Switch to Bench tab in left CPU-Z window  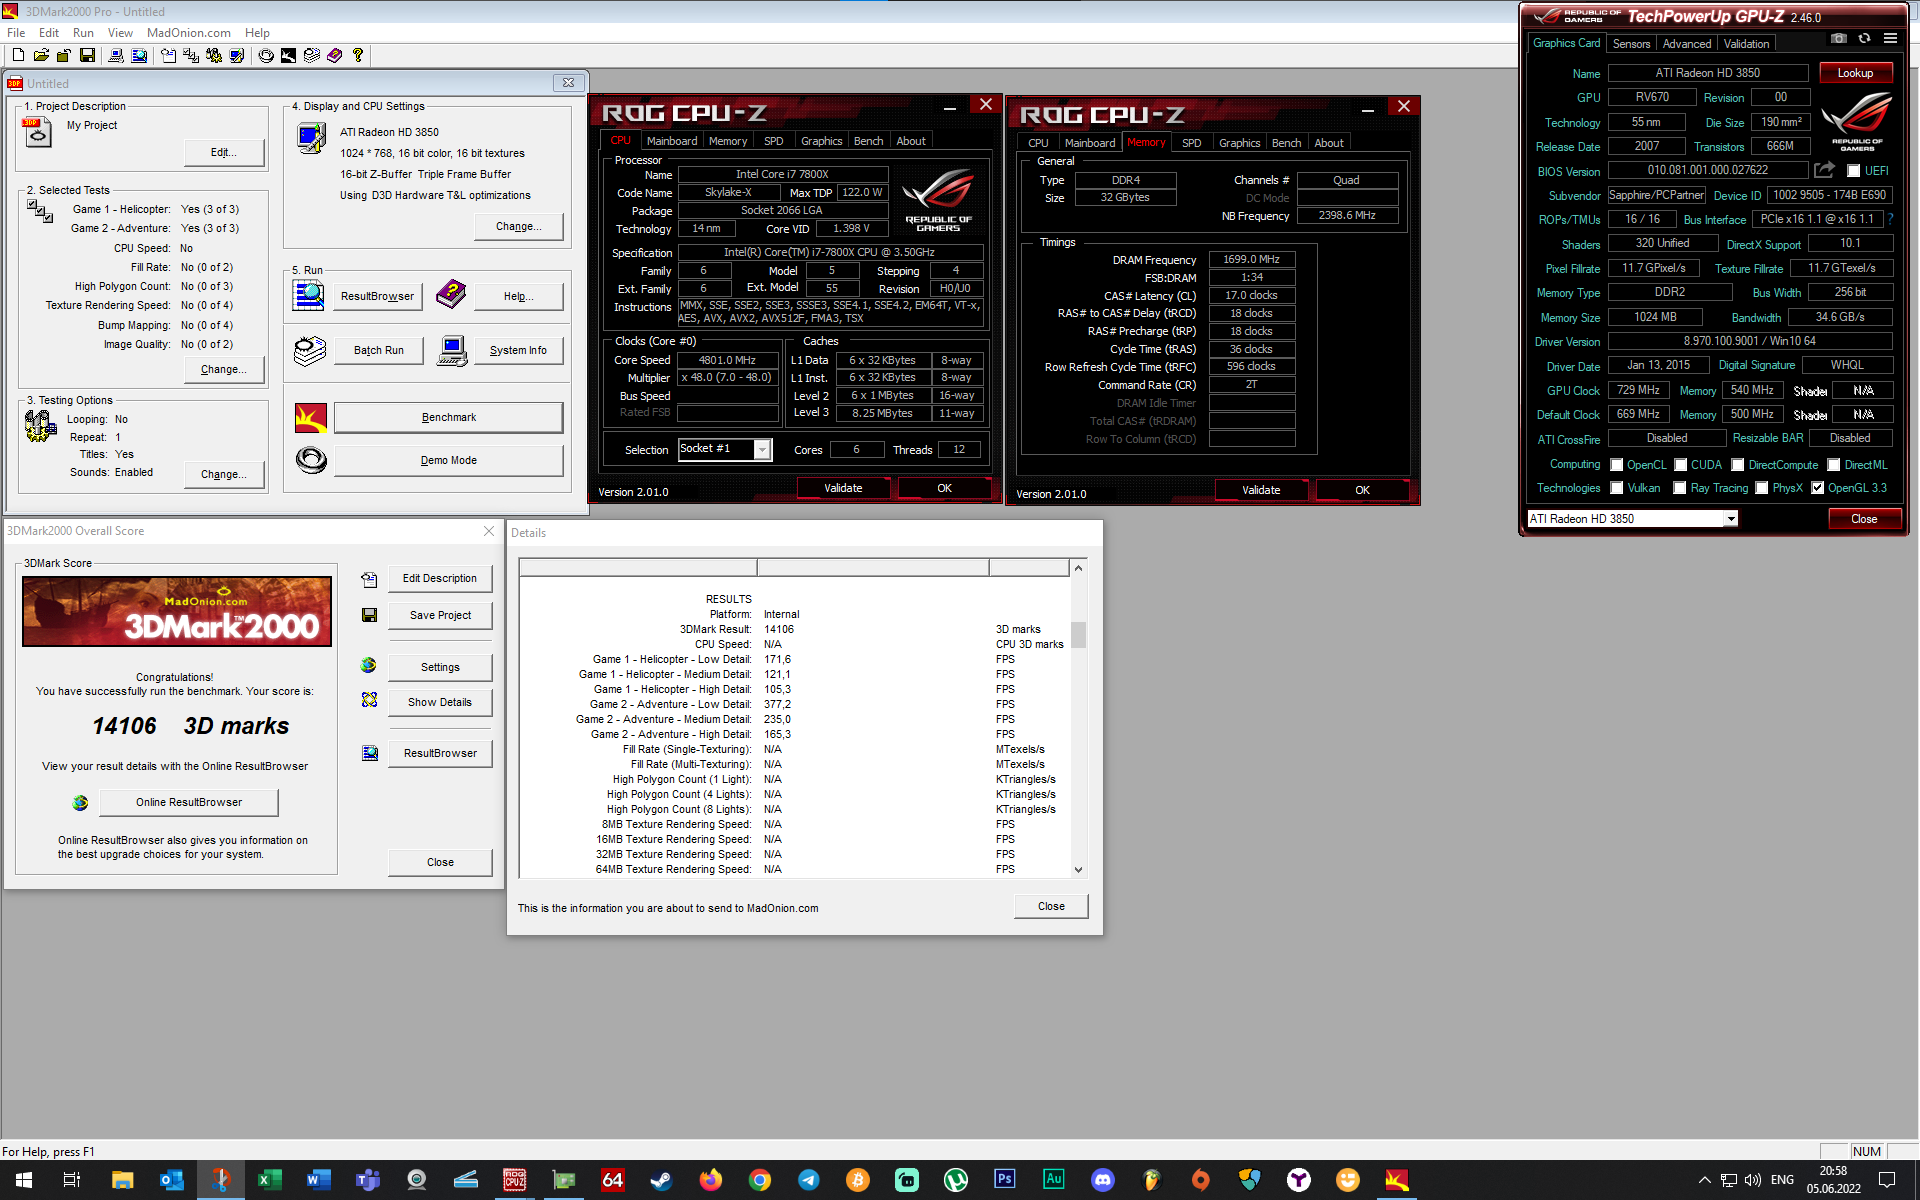point(868,141)
